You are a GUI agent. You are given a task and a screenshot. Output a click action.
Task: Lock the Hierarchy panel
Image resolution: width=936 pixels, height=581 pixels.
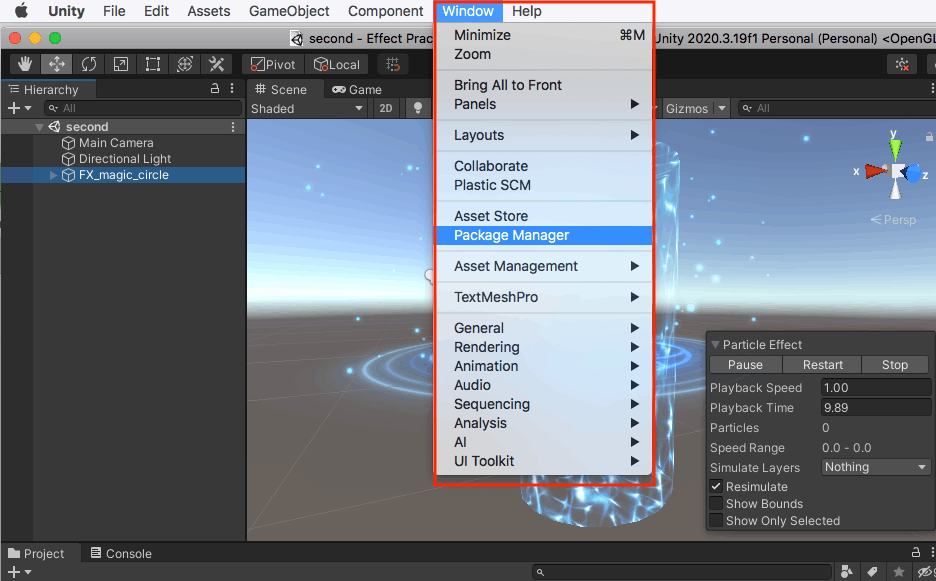215,88
